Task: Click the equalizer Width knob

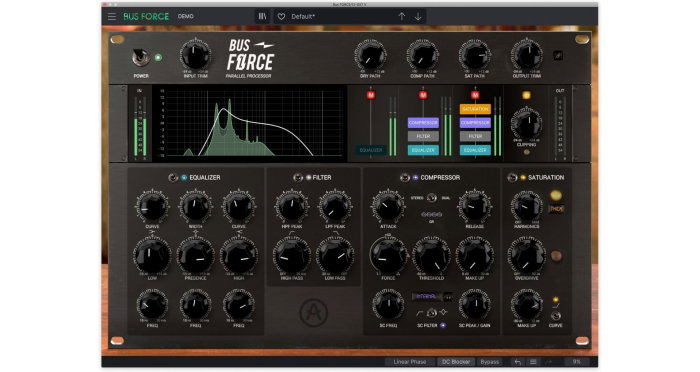Action: coord(195,206)
